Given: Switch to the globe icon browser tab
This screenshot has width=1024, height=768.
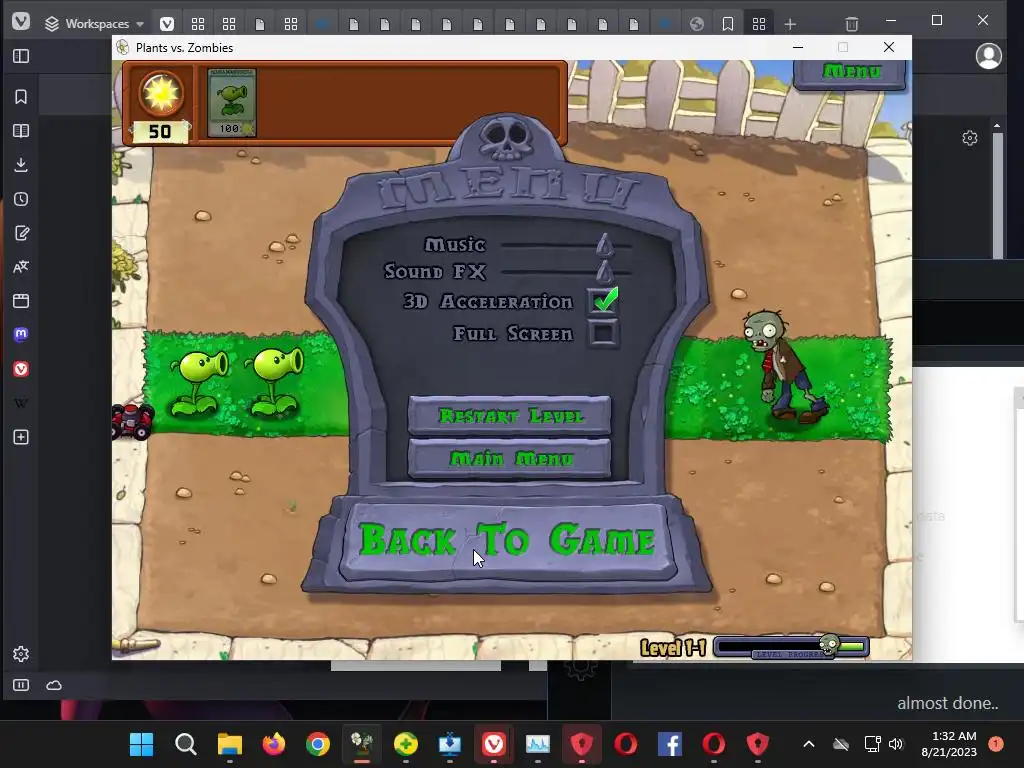Looking at the screenshot, I should coord(697,24).
